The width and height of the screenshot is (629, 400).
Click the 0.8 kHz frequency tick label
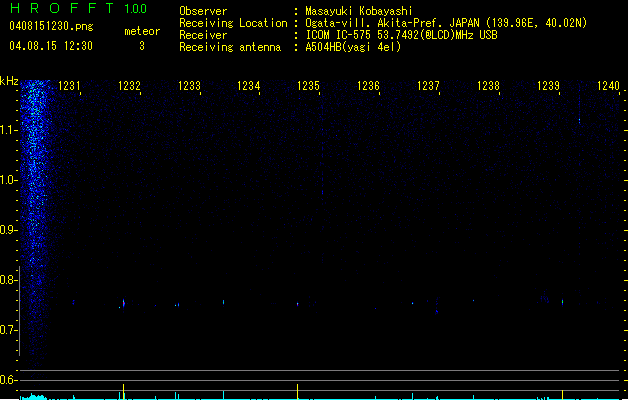[8, 280]
